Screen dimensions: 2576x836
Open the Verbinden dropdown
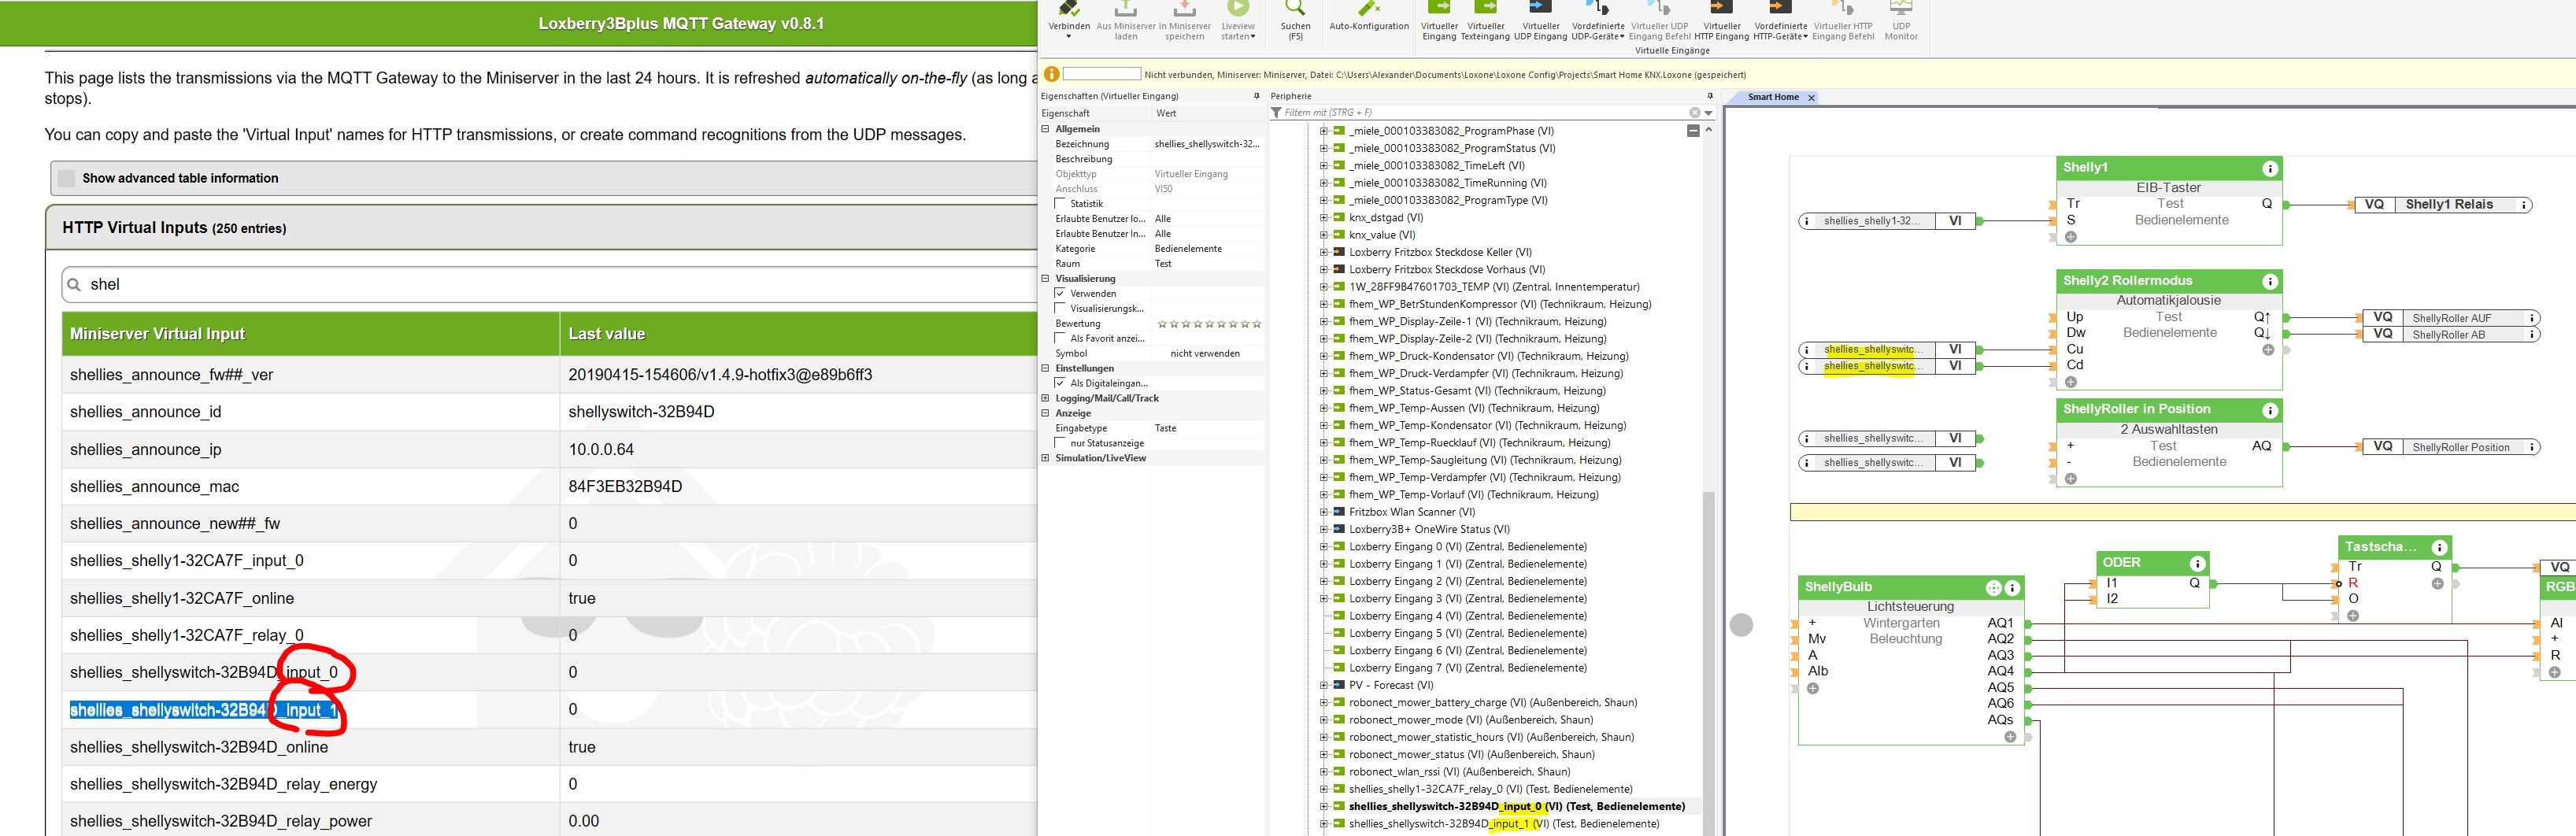point(1068,37)
